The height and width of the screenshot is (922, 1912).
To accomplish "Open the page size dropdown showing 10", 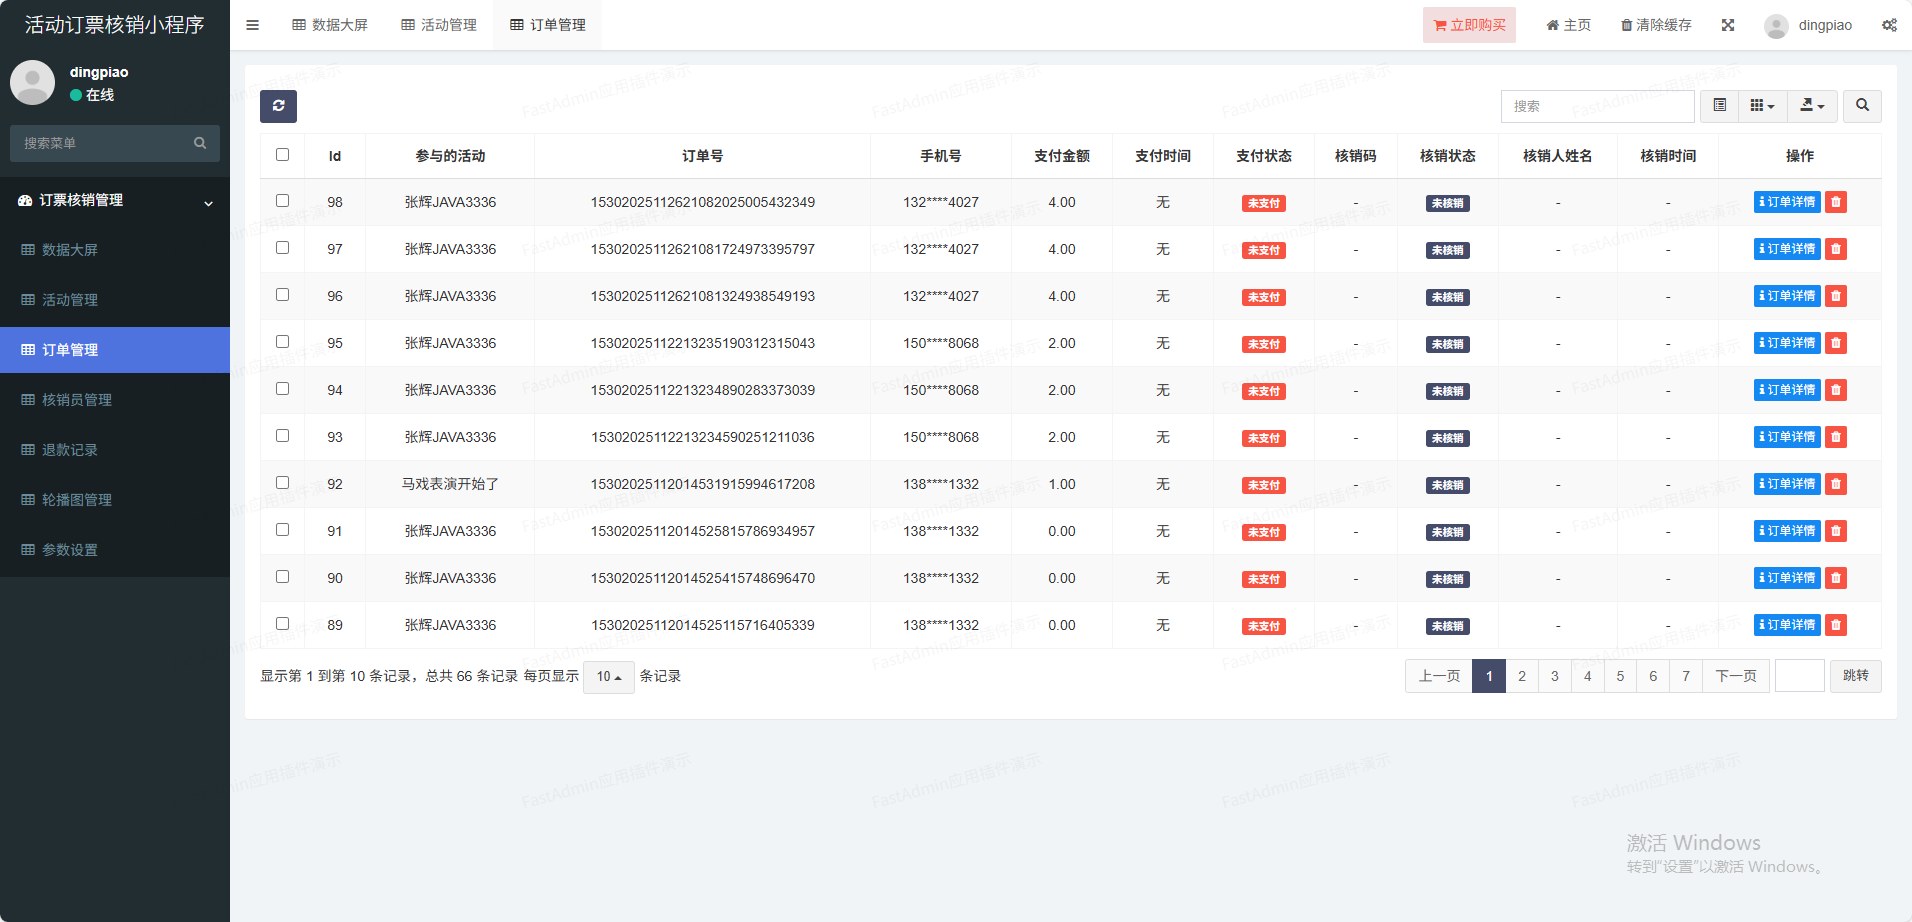I will click(x=608, y=677).
